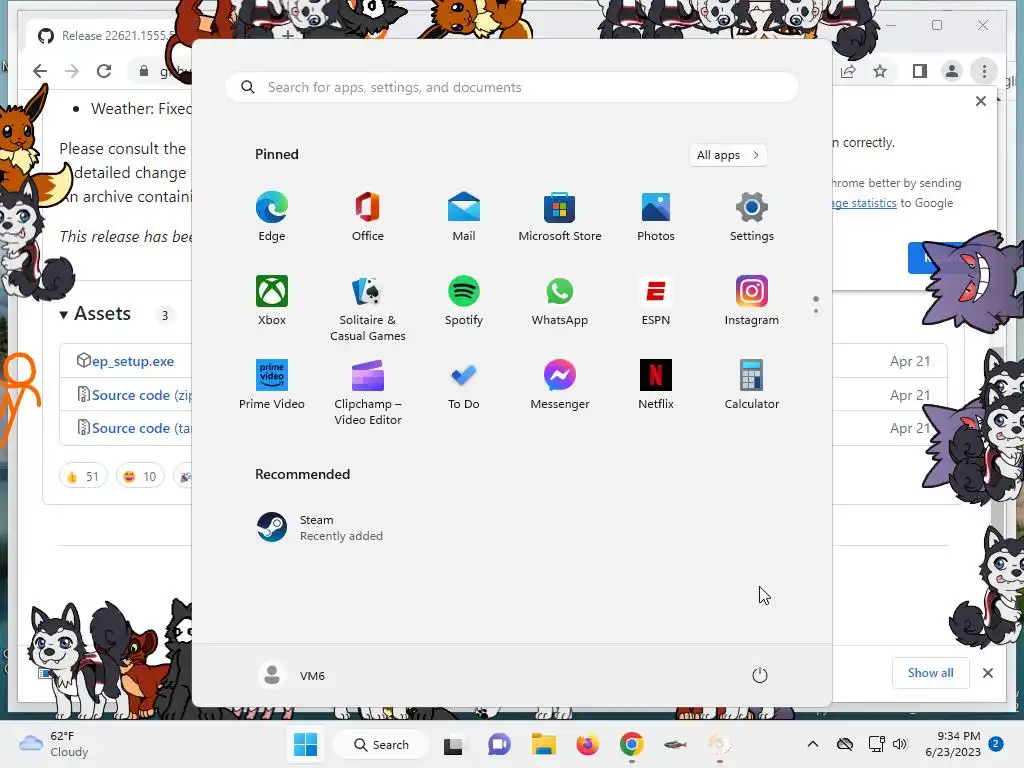This screenshot has width=1024, height=768.
Task: Show All apps list
Action: [728, 155]
